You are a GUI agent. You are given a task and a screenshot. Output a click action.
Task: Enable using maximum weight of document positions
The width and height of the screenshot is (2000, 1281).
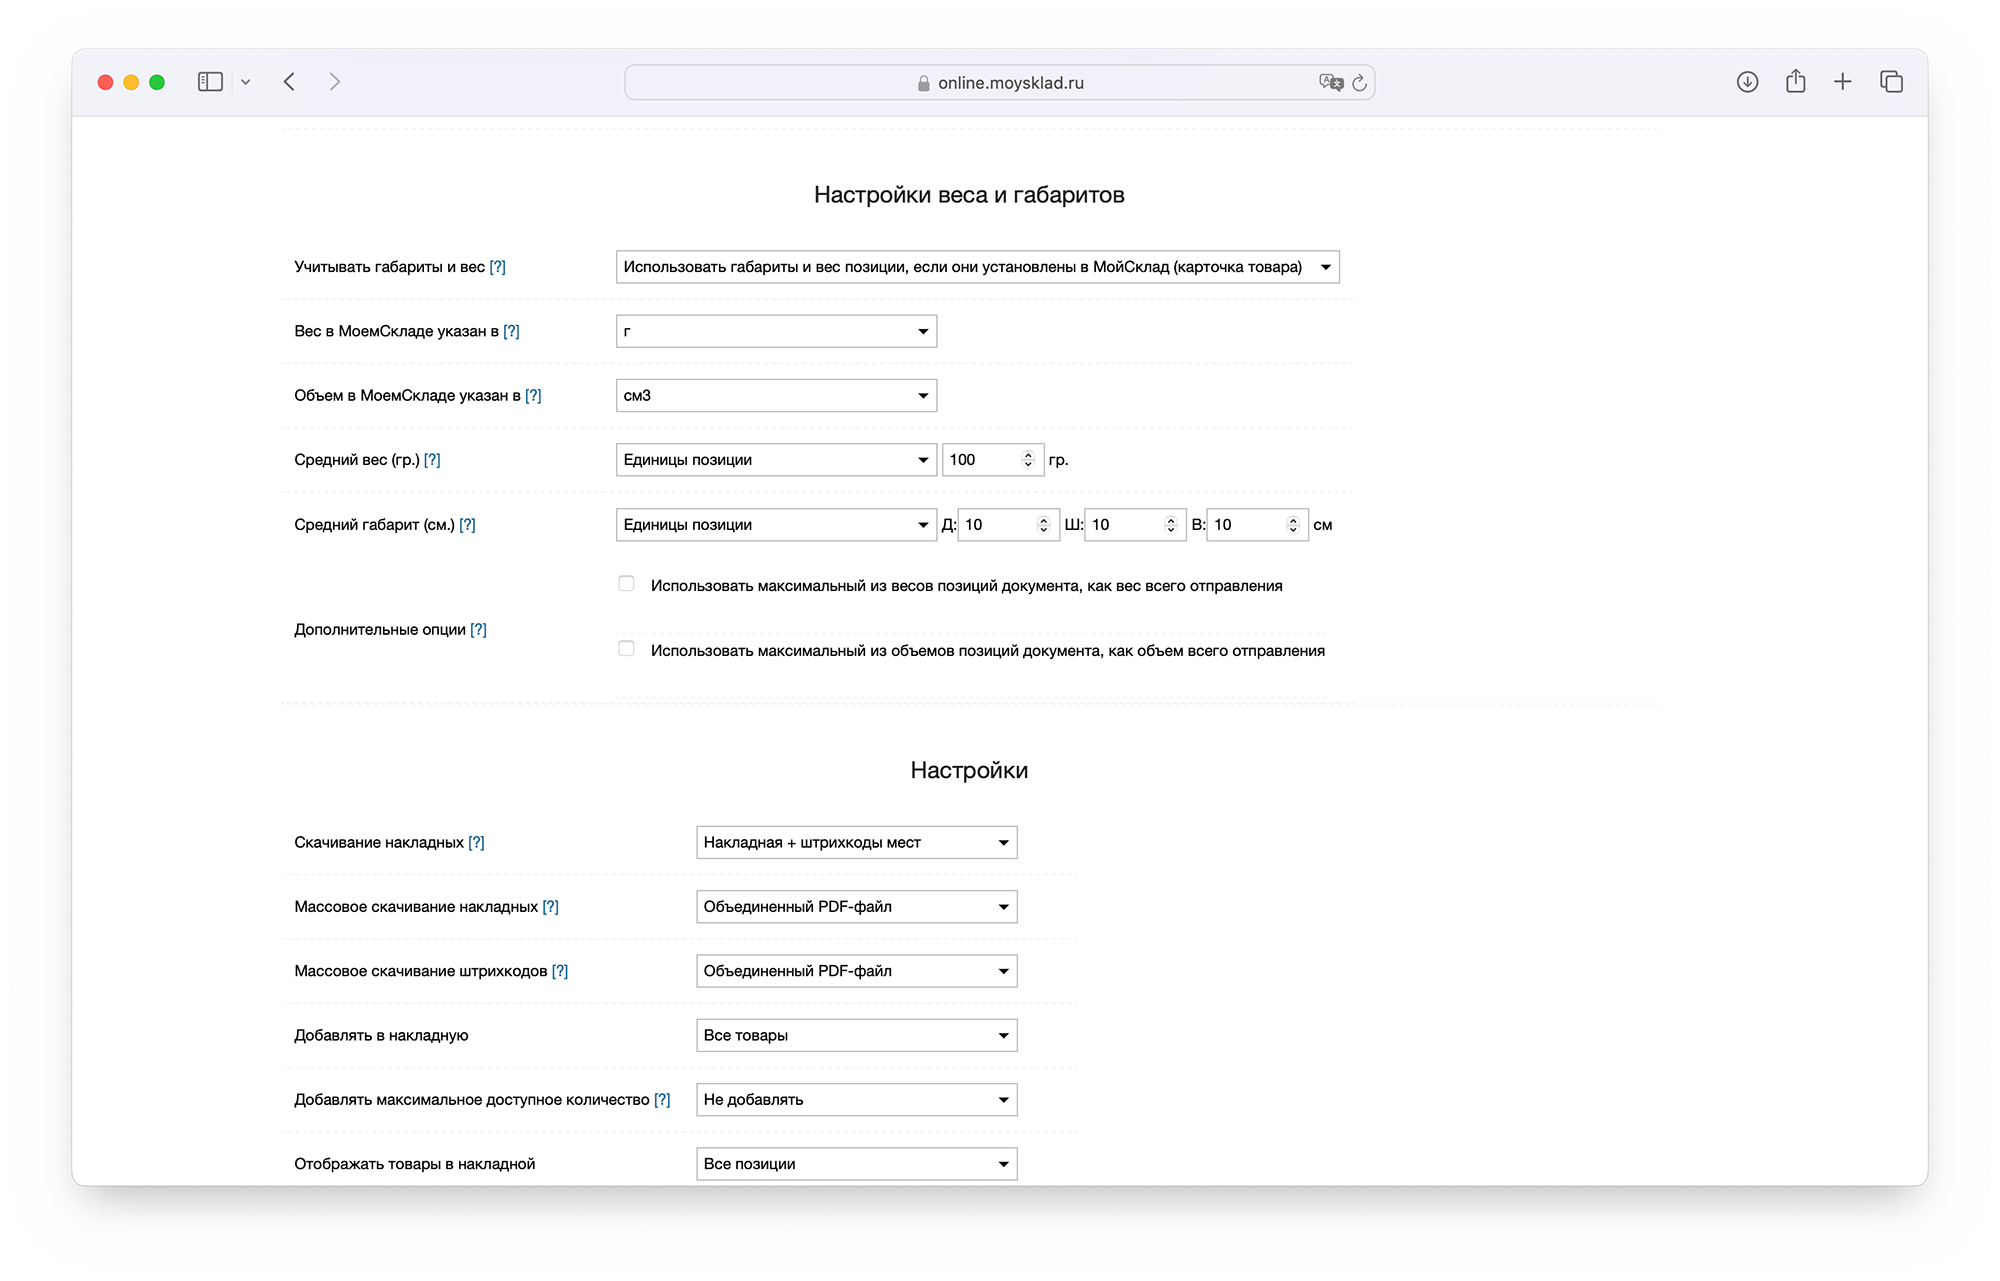coord(627,584)
